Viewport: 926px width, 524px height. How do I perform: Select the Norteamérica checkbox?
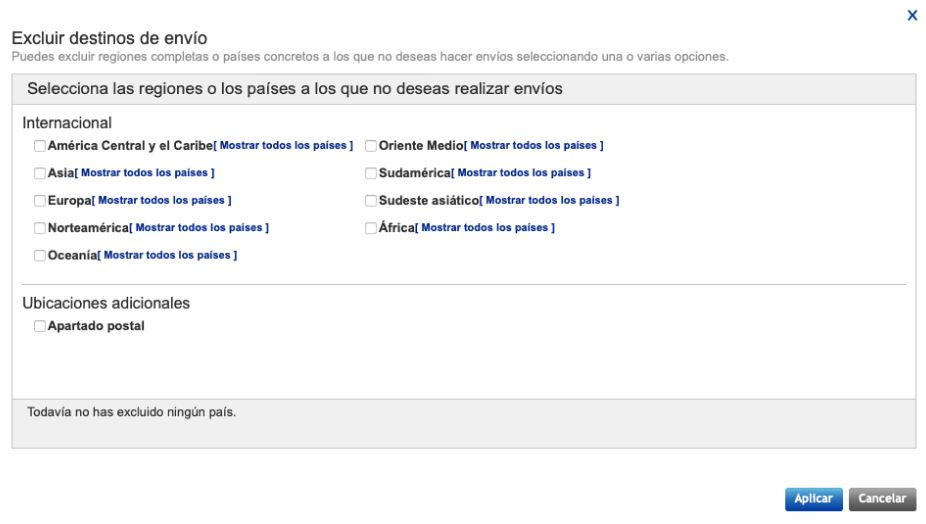click(x=40, y=228)
